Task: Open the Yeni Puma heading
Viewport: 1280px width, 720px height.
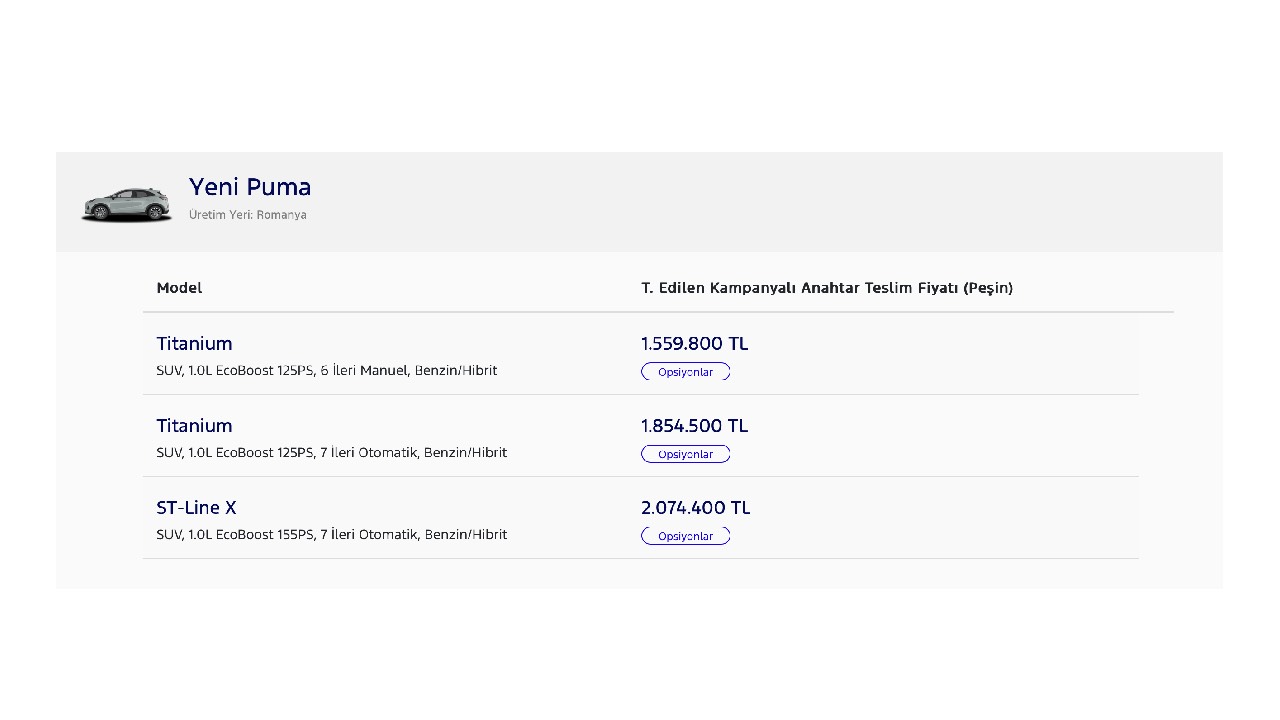Action: coord(250,187)
